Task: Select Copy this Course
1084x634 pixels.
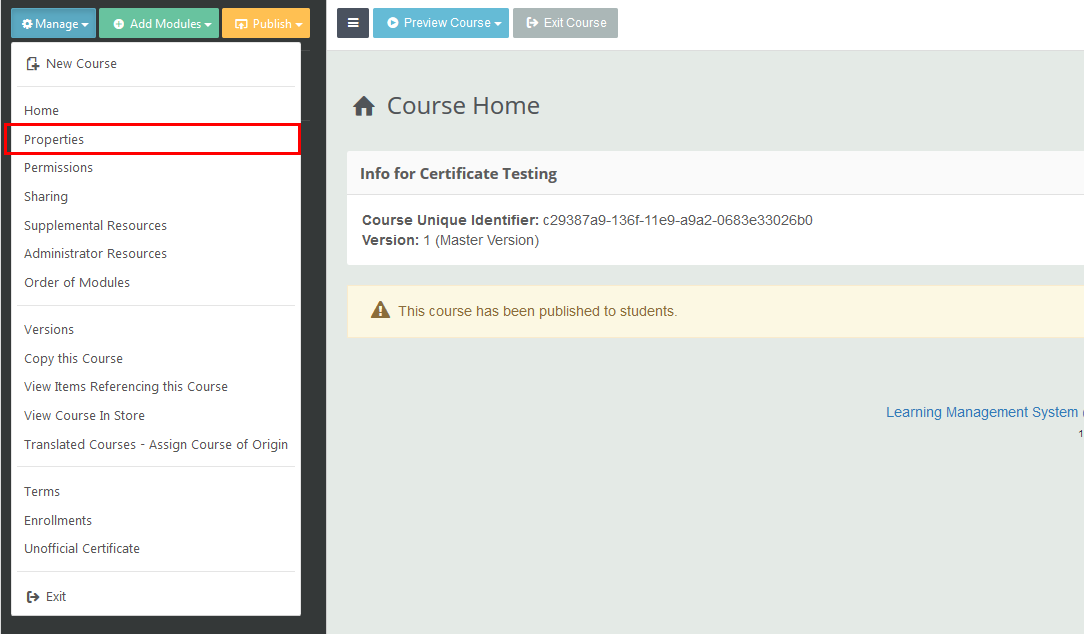Action: tap(73, 358)
